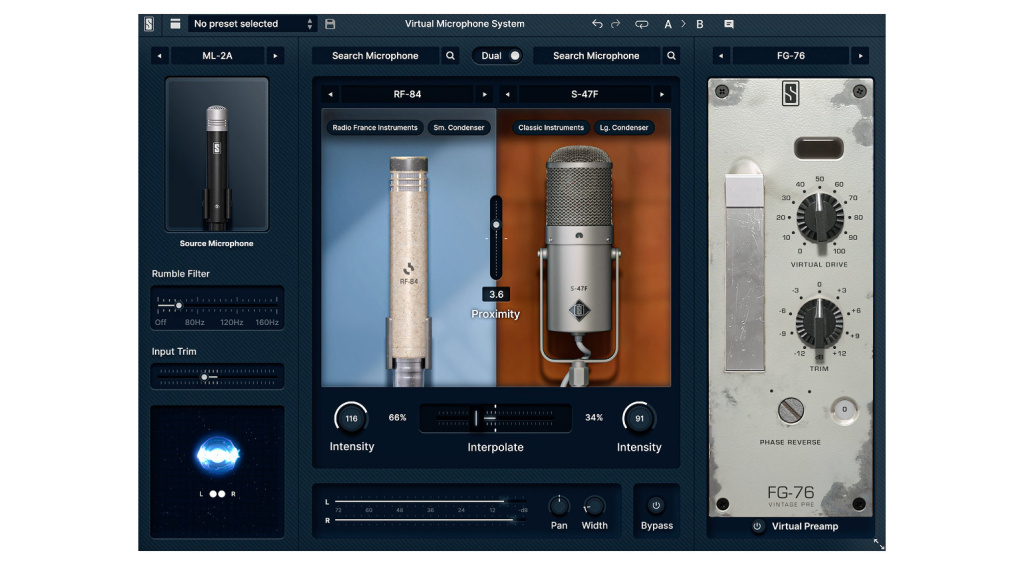Screen dimensions: 1024x565
Task: Save preset with the floppy disk icon
Action: pos(330,24)
